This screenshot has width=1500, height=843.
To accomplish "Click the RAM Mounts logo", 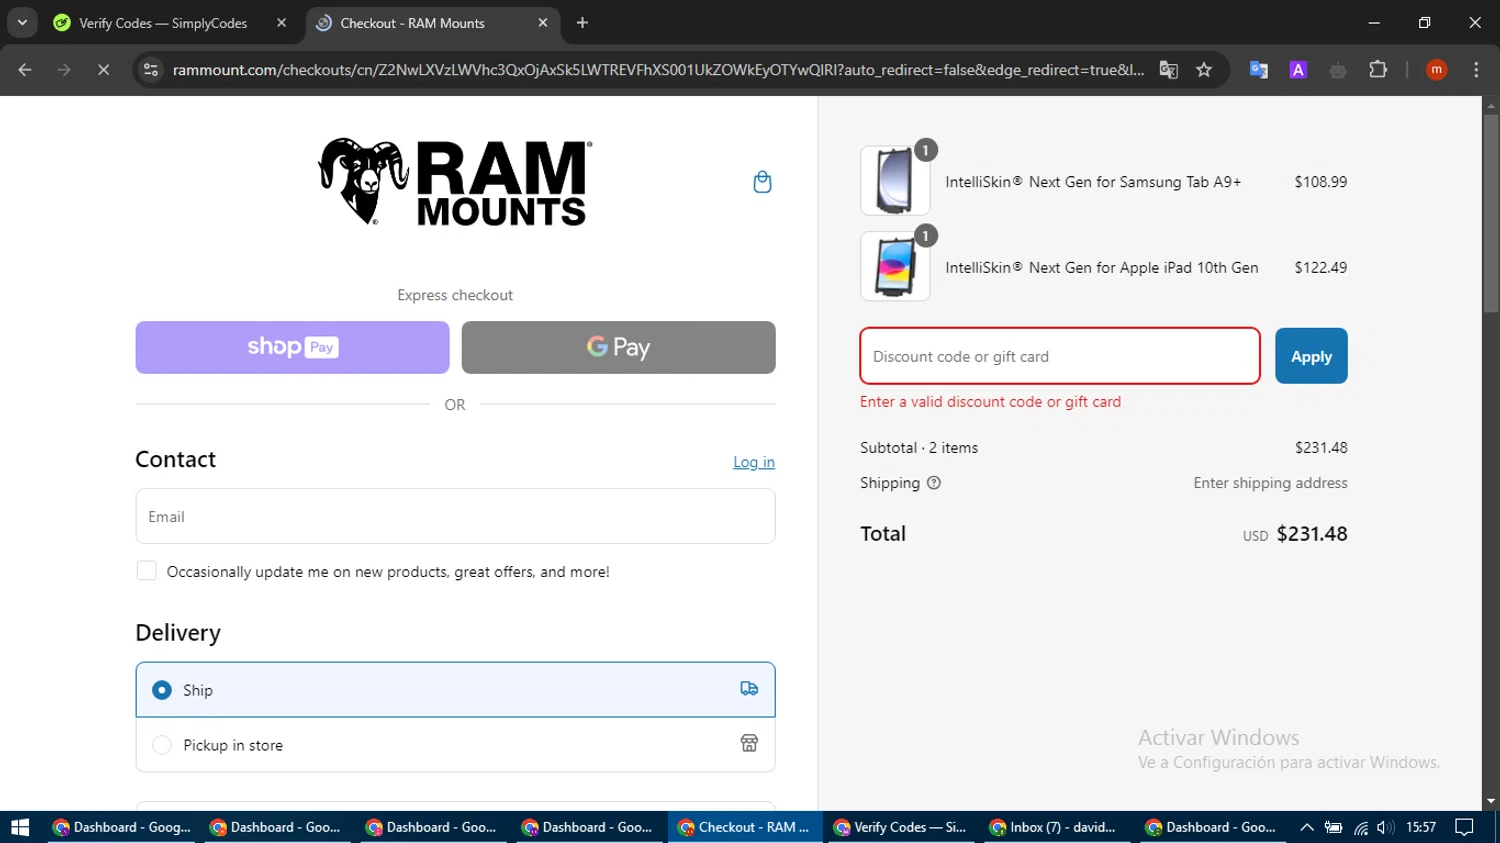I will tap(455, 182).
